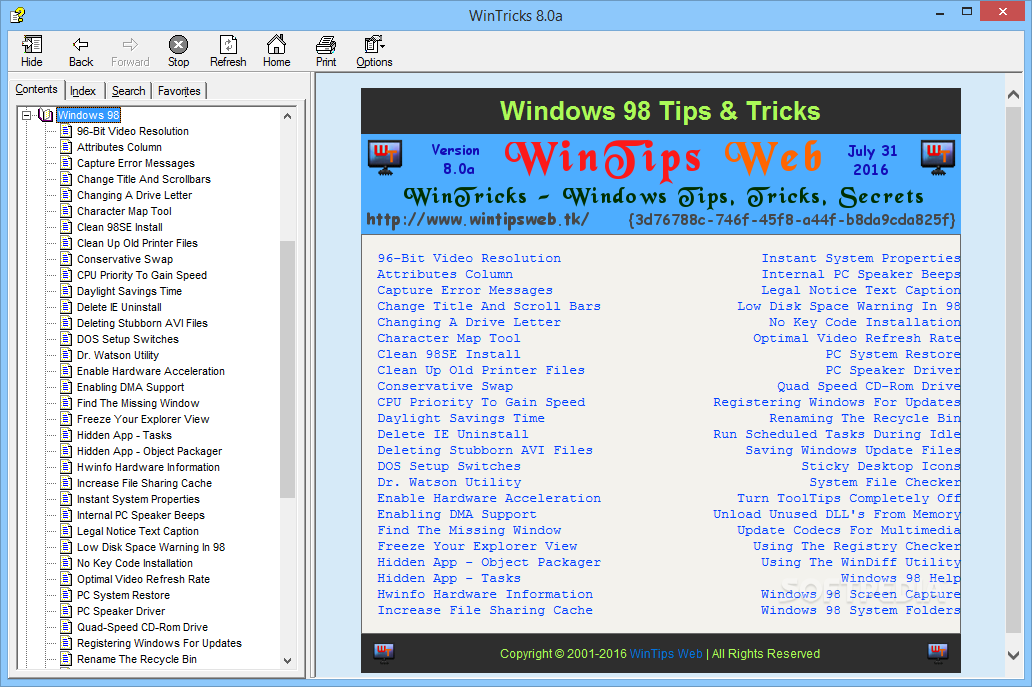The image size is (1032, 687).
Task: Click the contents tree scrollbar down arrow
Action: pyautogui.click(x=287, y=660)
